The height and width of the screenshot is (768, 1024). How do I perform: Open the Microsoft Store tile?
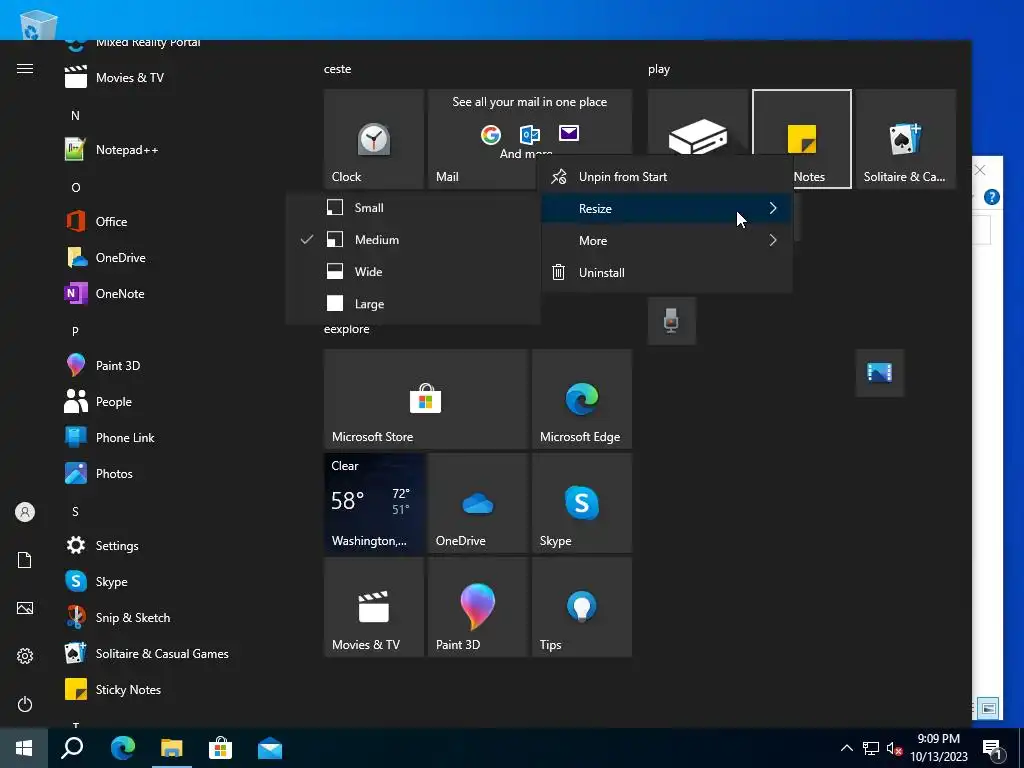[426, 399]
